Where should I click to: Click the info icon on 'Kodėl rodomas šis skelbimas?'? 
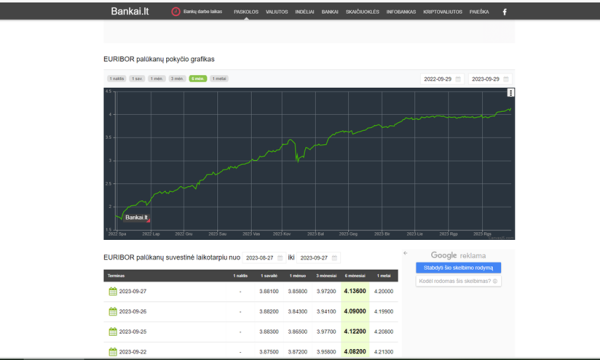click(x=495, y=281)
